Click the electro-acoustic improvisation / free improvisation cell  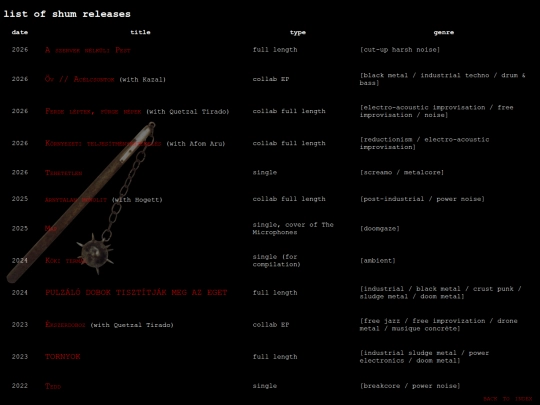coord(437,111)
